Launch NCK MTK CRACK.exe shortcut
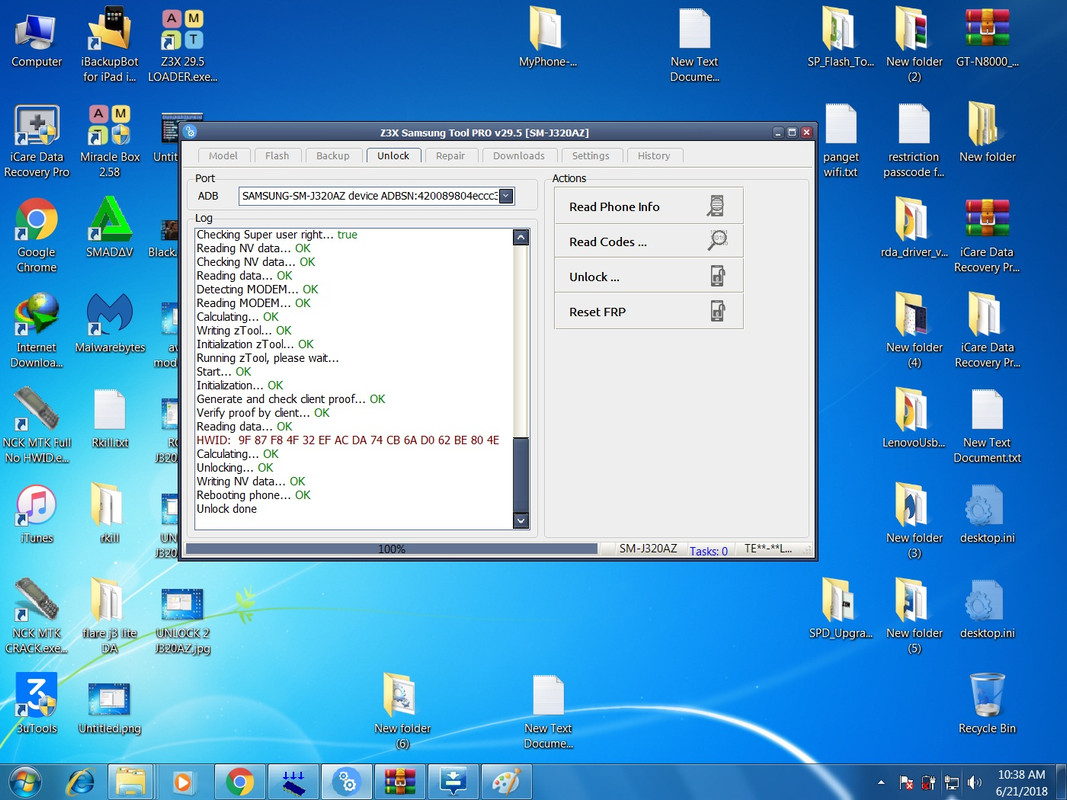This screenshot has height=800, width=1067. 37,616
